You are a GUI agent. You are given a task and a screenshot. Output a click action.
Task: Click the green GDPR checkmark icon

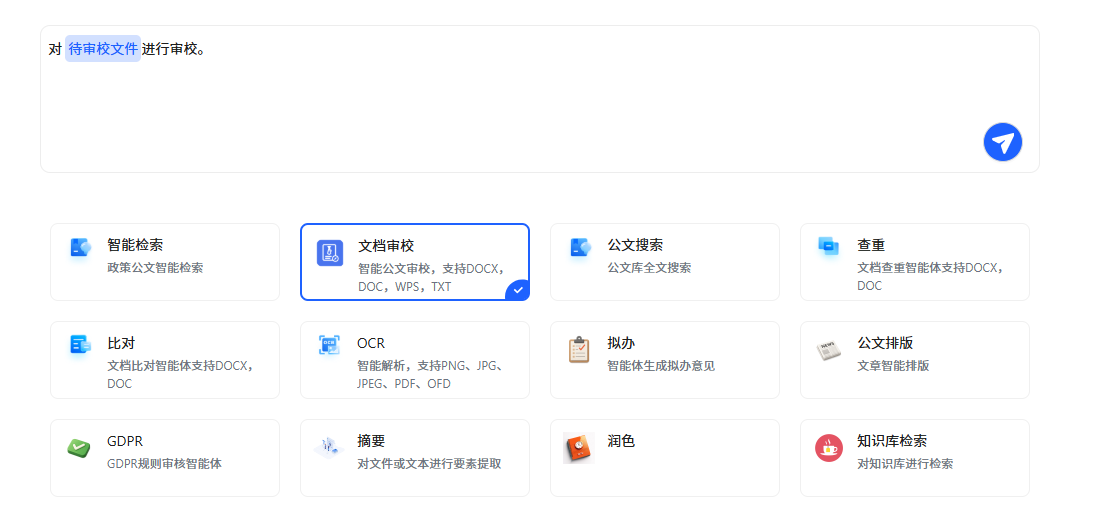(x=79, y=448)
